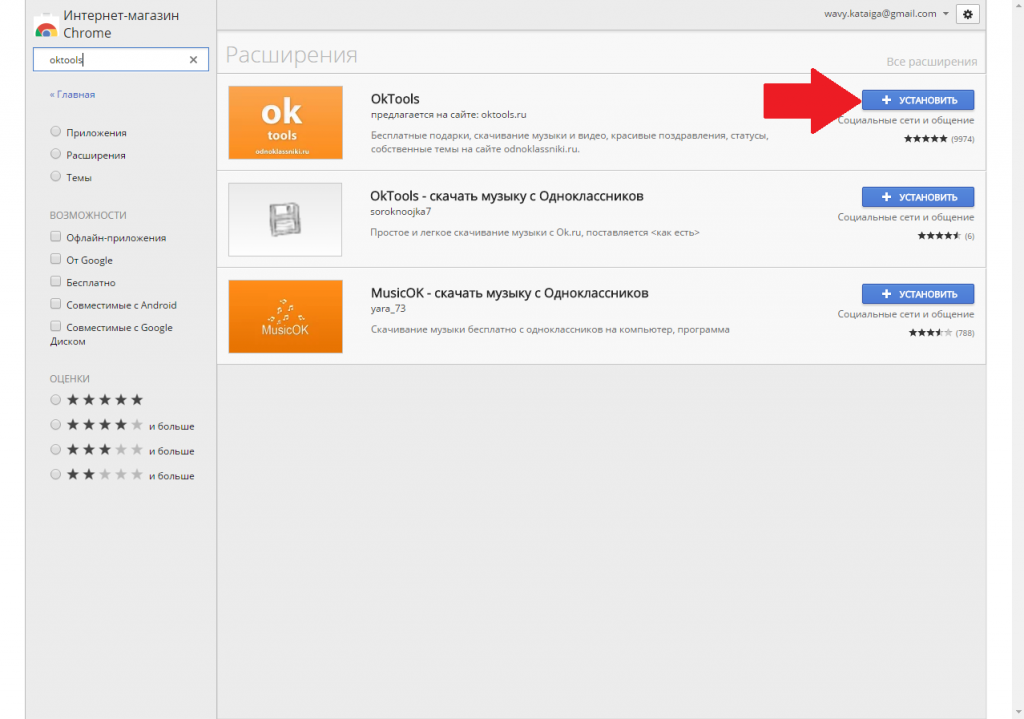This screenshot has height=719, width=1024.
Task: Filter by five-star rating
Action: click(56, 399)
